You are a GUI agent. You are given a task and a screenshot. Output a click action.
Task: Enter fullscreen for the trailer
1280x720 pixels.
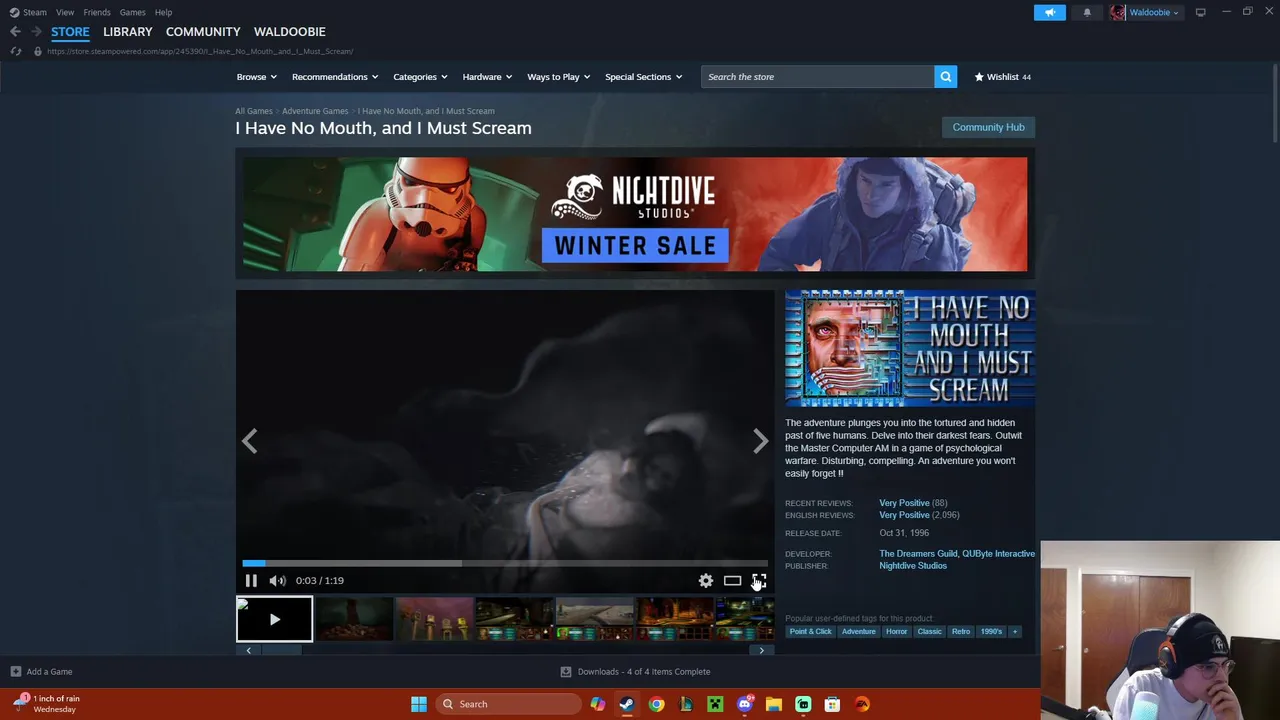click(x=759, y=580)
